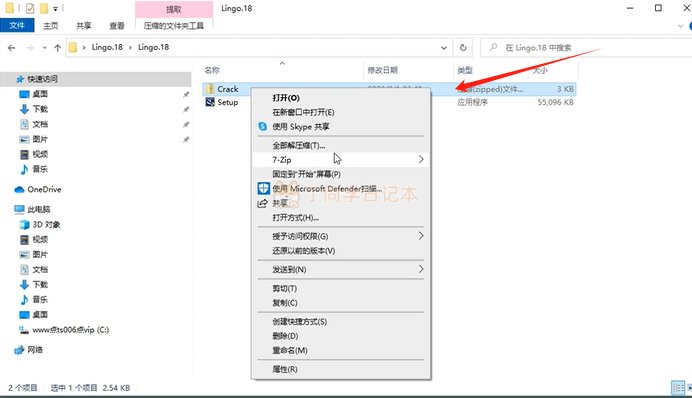Sort by the 名称 column header

(212, 70)
